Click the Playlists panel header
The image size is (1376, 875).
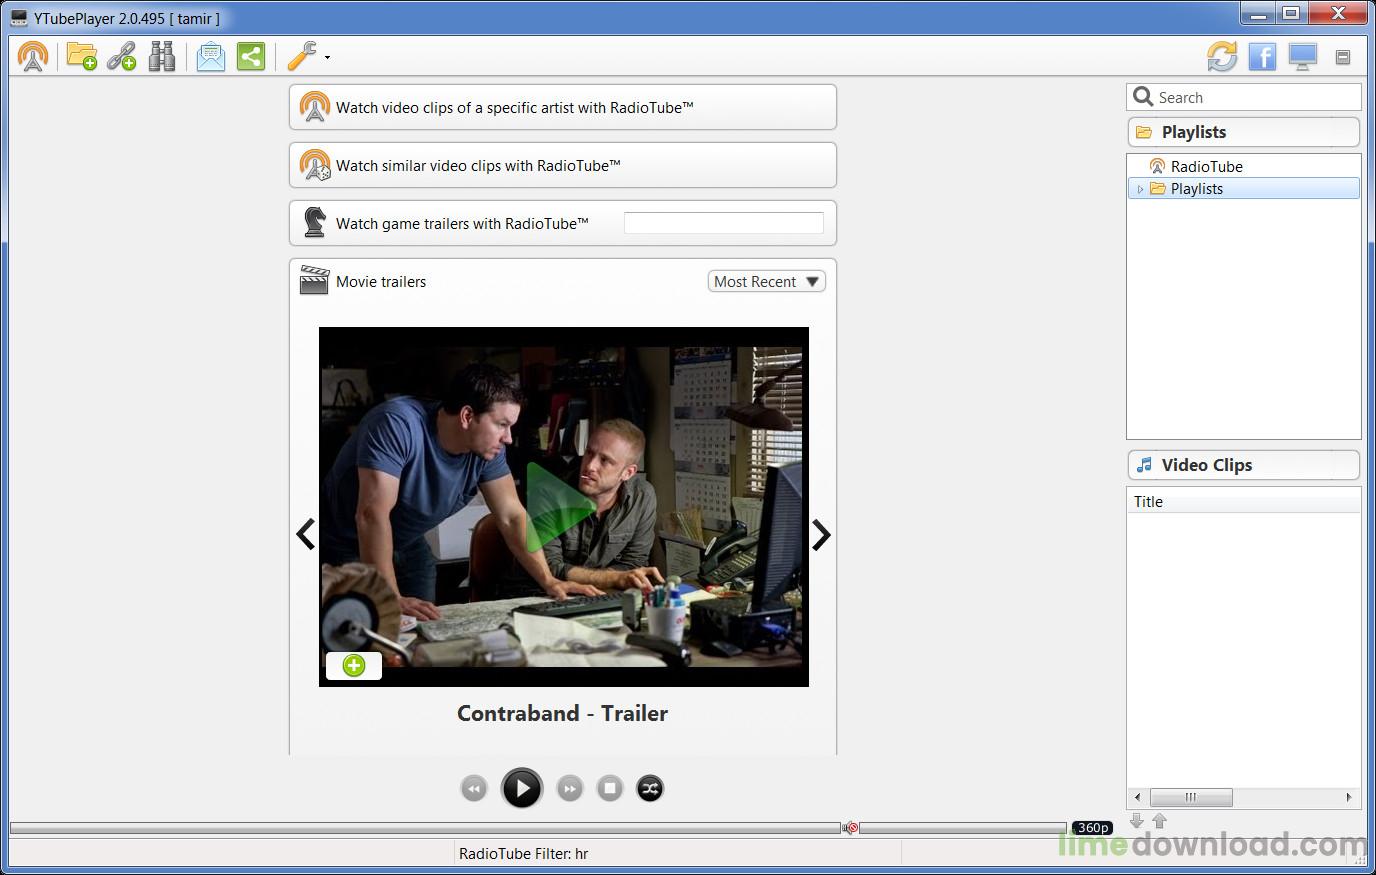point(1243,132)
